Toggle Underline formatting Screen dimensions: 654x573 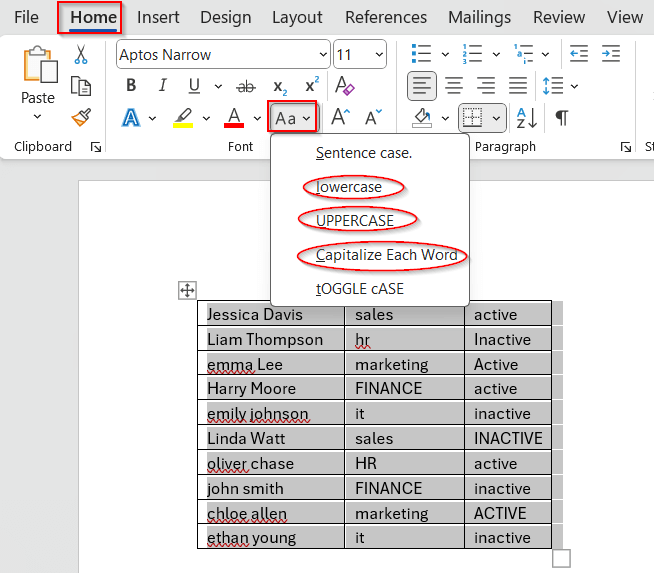194,86
